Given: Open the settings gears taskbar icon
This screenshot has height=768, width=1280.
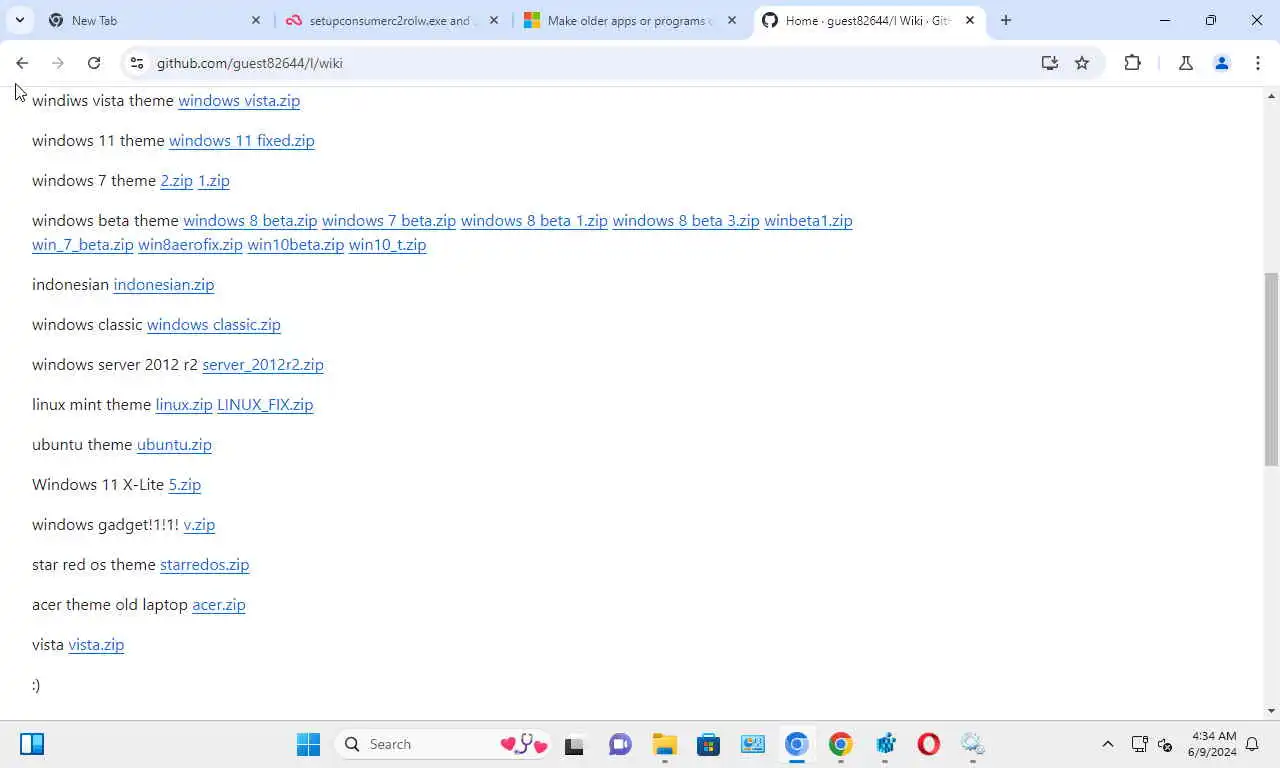Looking at the screenshot, I should tap(972, 744).
